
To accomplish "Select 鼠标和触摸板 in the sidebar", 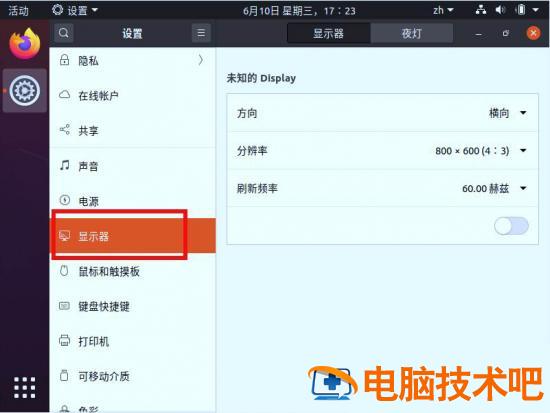I will [133, 271].
